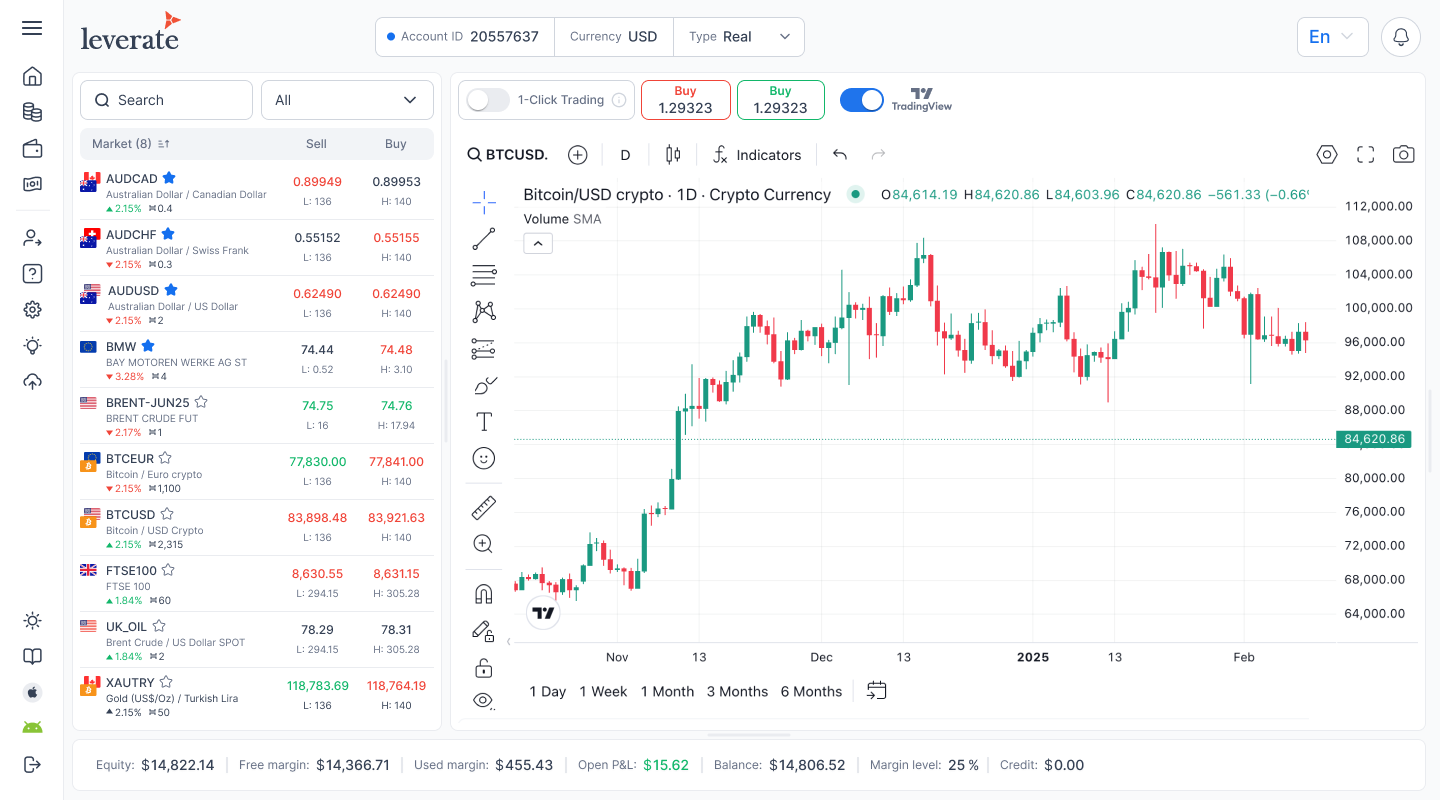
Task: Open the emoji/stickers drawing tool
Action: (x=484, y=458)
